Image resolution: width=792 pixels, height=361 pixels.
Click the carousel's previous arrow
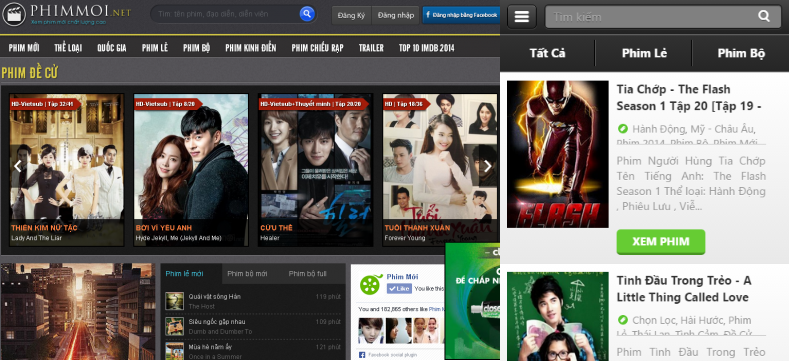(x=18, y=166)
